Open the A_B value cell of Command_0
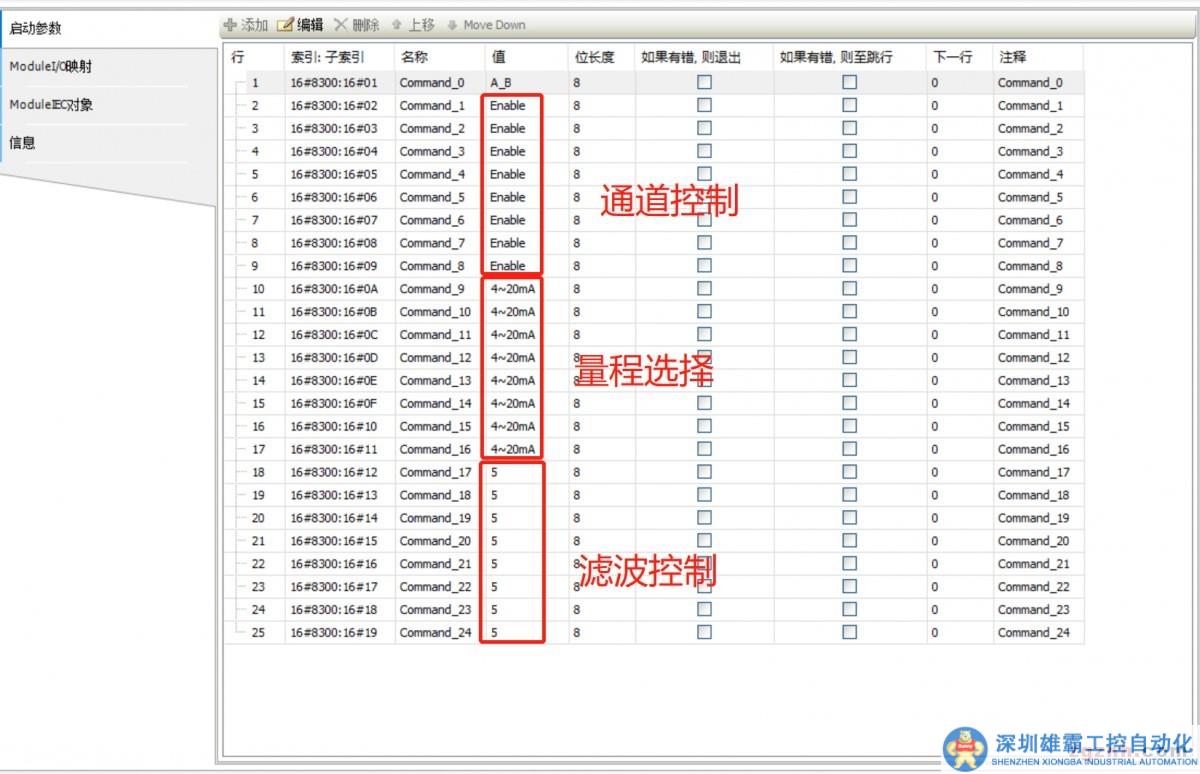The width and height of the screenshot is (1200, 774). [x=502, y=83]
